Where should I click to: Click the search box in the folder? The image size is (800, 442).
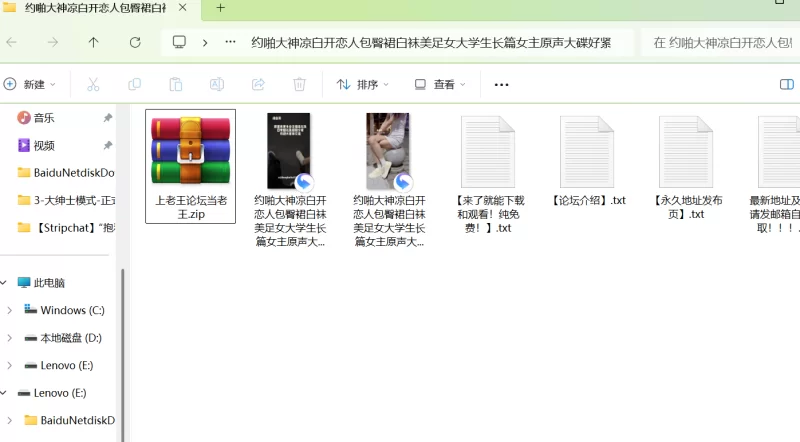[720, 43]
